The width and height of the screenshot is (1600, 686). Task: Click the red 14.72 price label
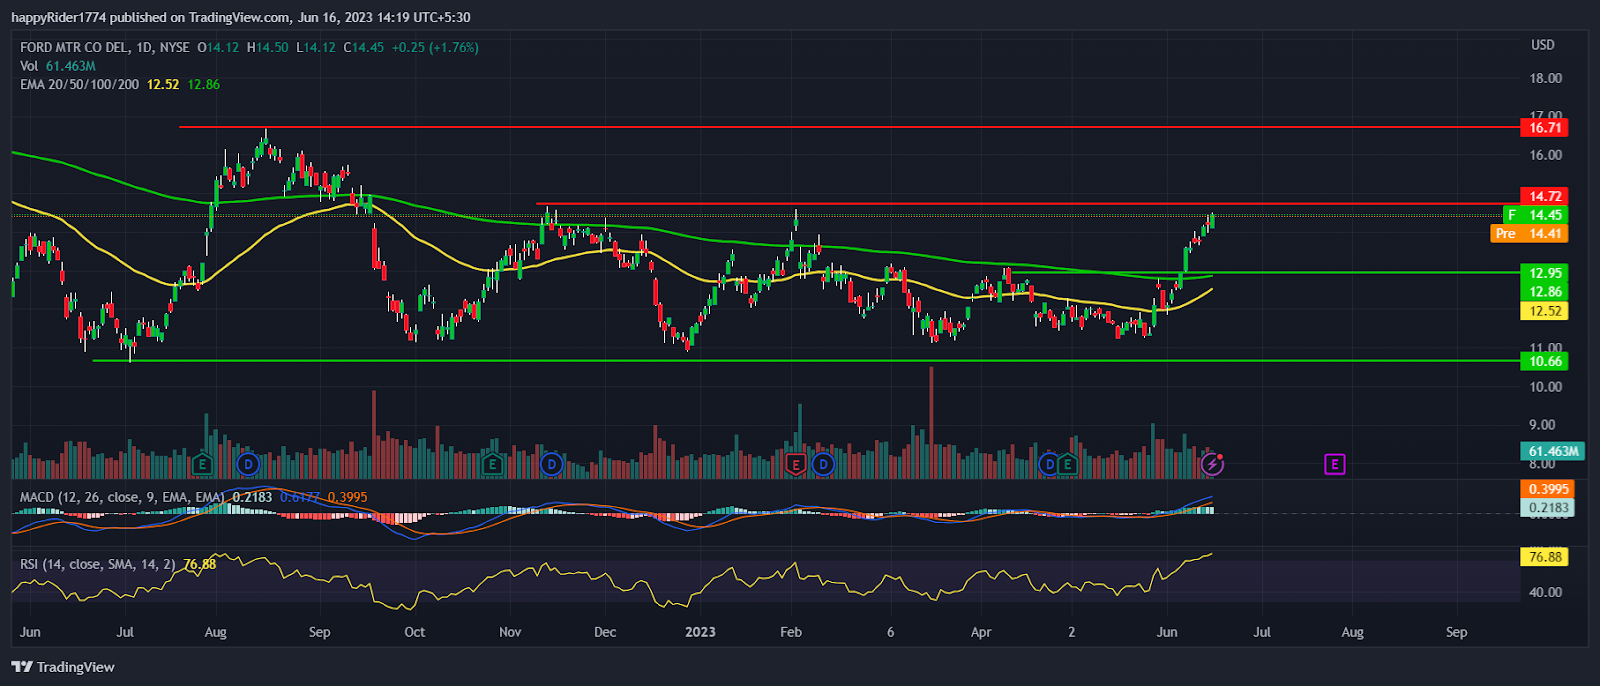coord(1544,196)
